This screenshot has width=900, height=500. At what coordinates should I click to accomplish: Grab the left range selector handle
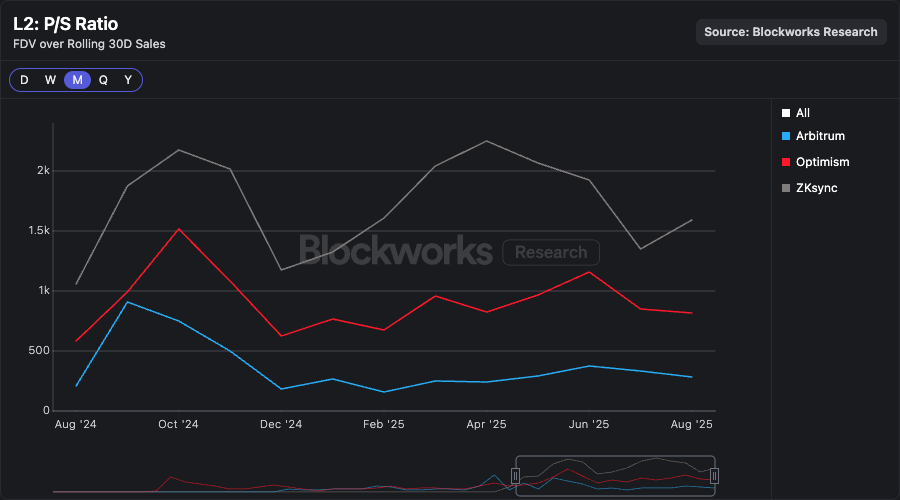[515, 476]
